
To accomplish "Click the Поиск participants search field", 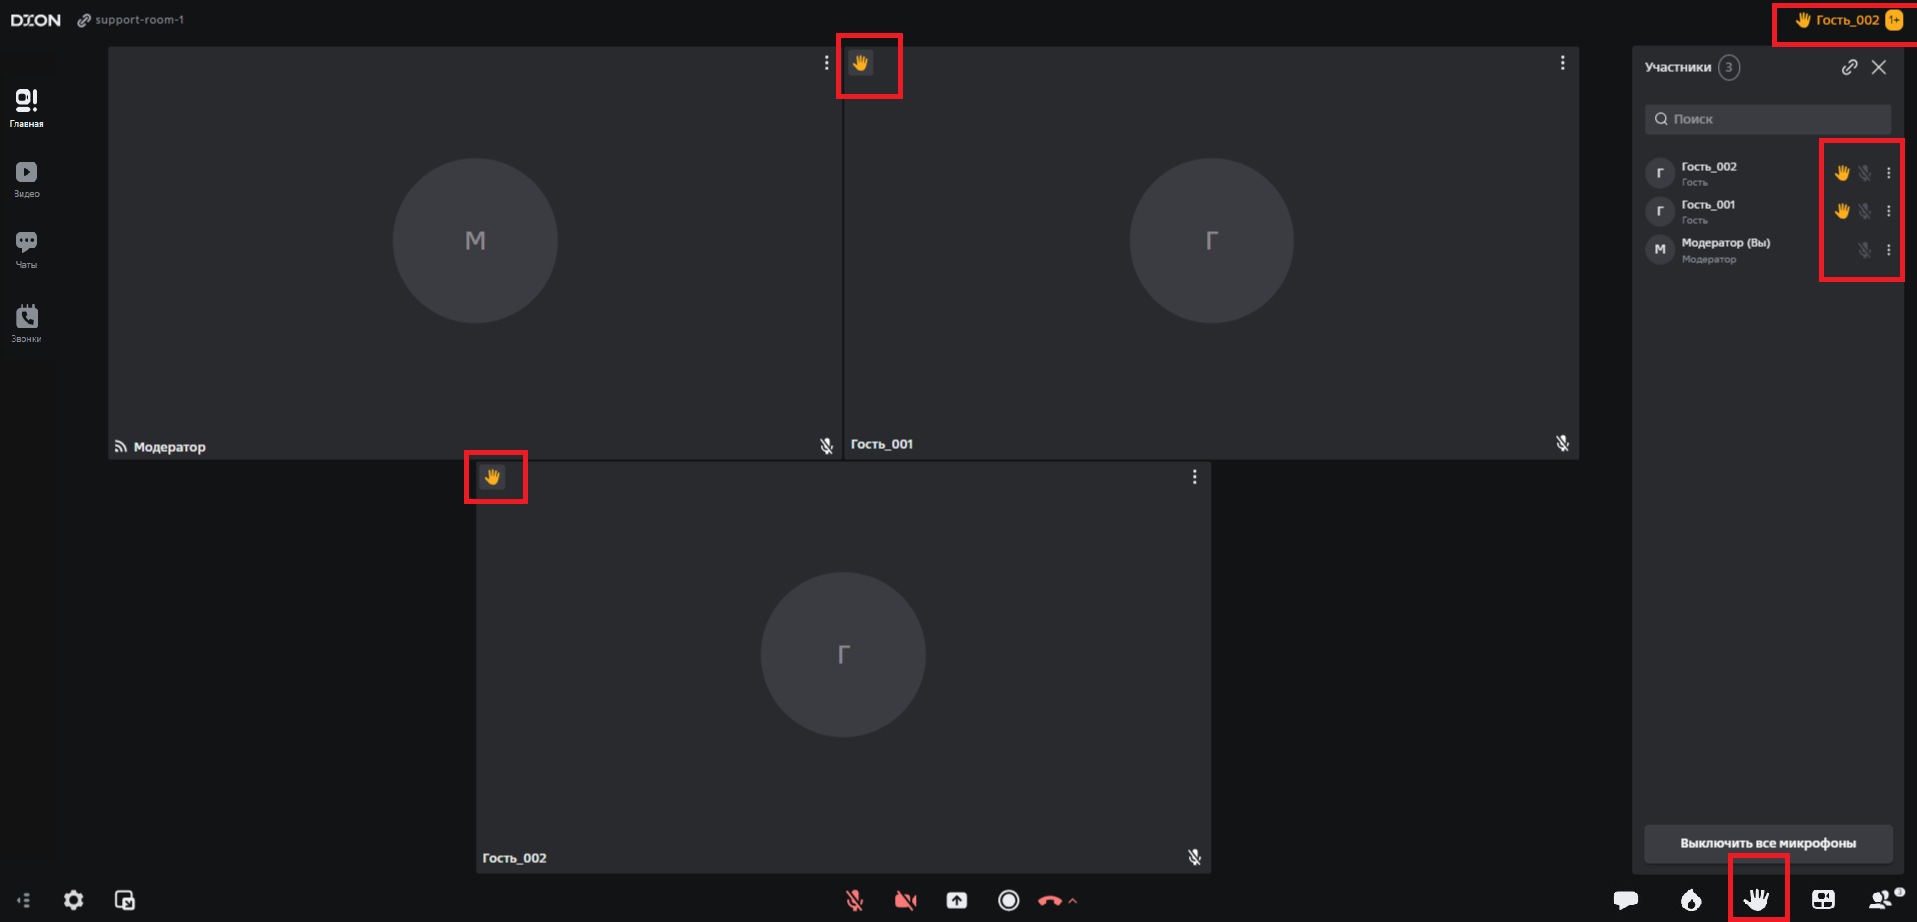I will click(x=1767, y=119).
